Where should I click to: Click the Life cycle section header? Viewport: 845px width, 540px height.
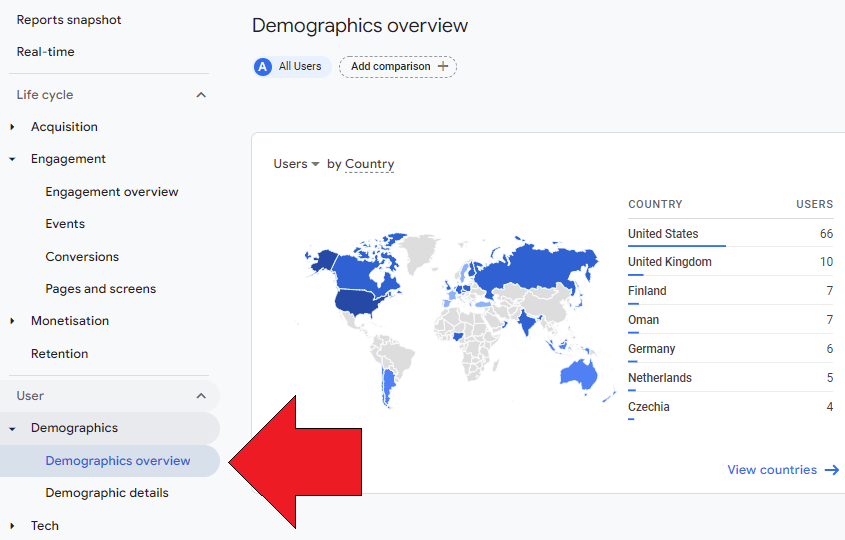click(x=45, y=95)
